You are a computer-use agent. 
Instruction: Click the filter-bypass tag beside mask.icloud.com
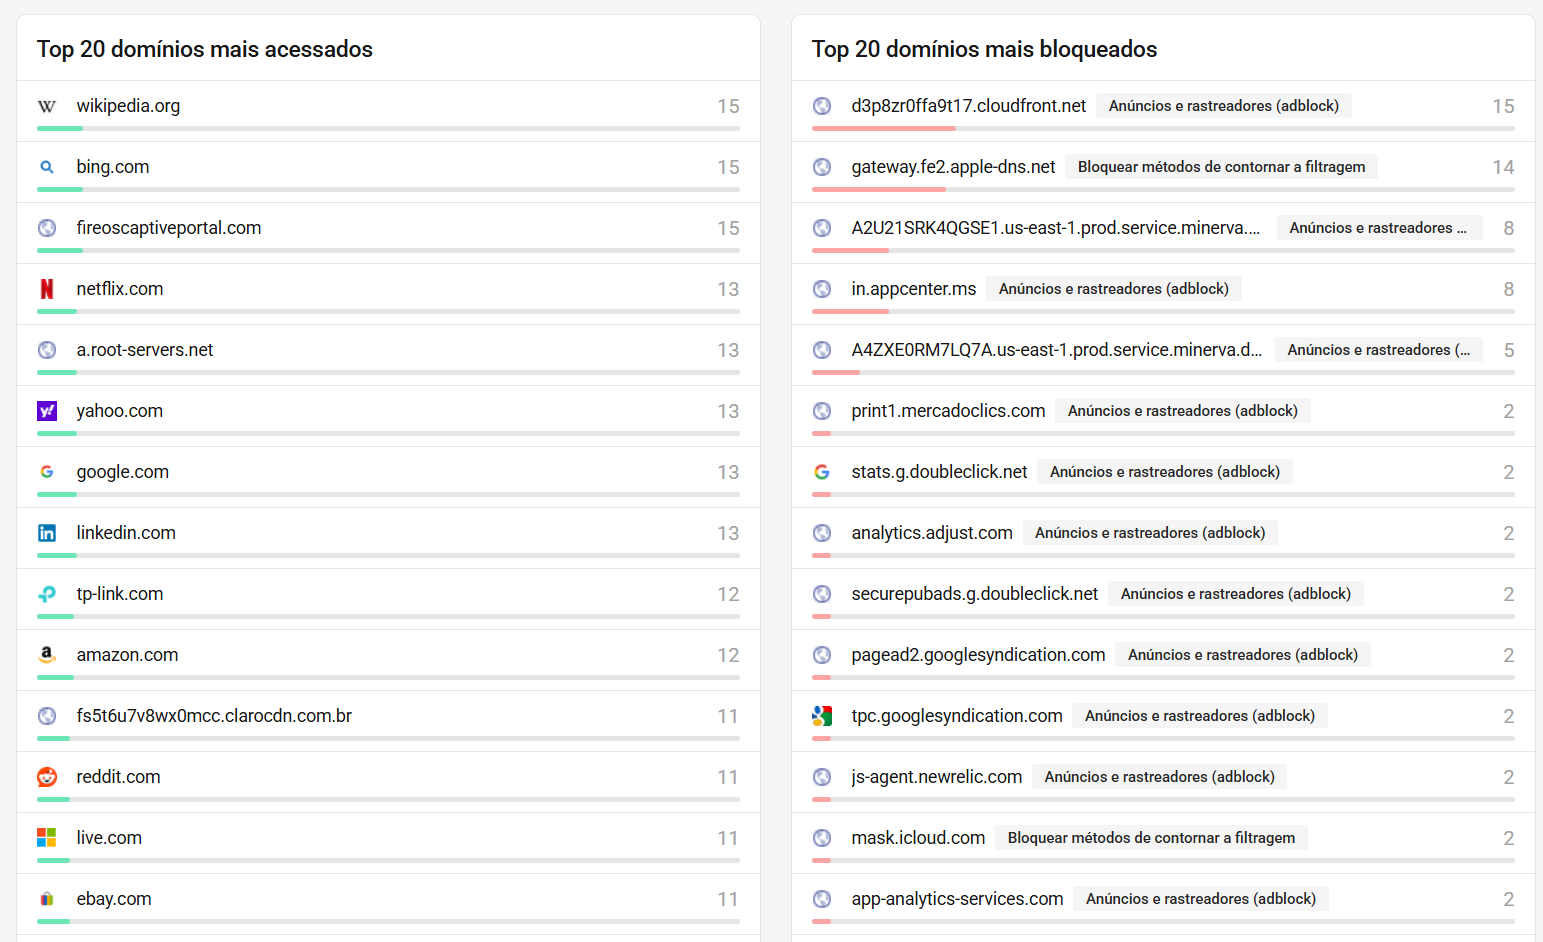1151,838
